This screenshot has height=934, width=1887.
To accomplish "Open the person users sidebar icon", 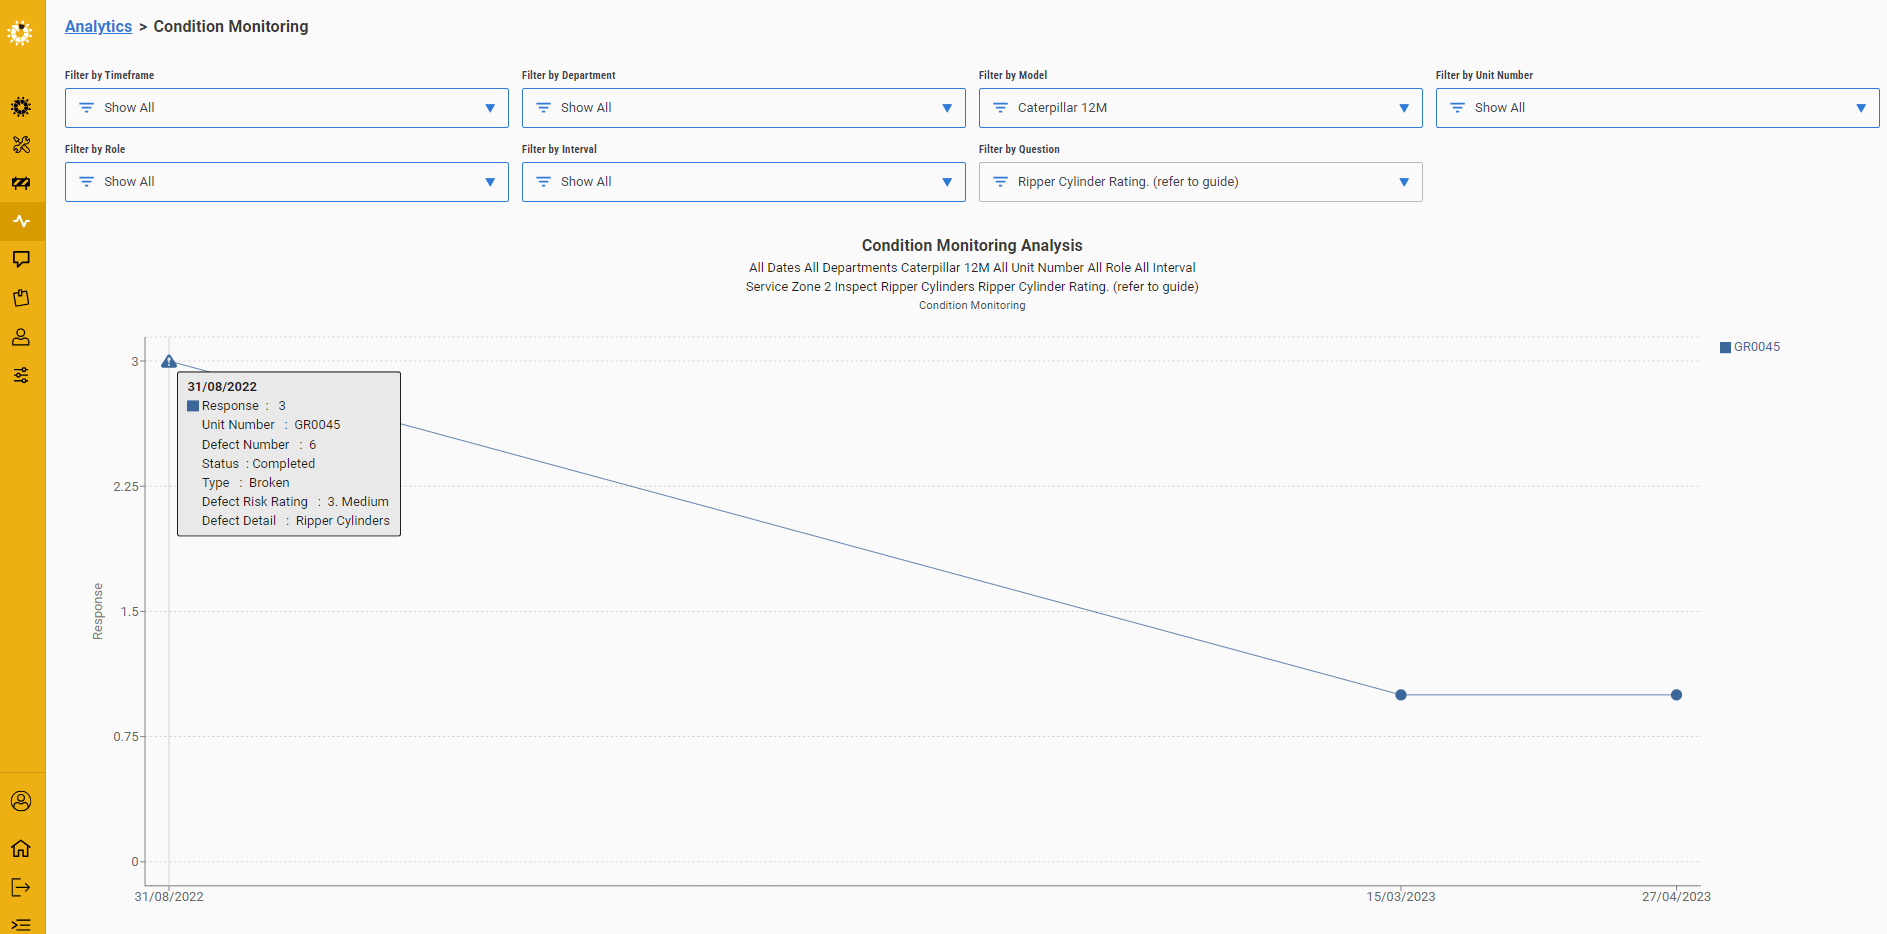I will pos(21,337).
